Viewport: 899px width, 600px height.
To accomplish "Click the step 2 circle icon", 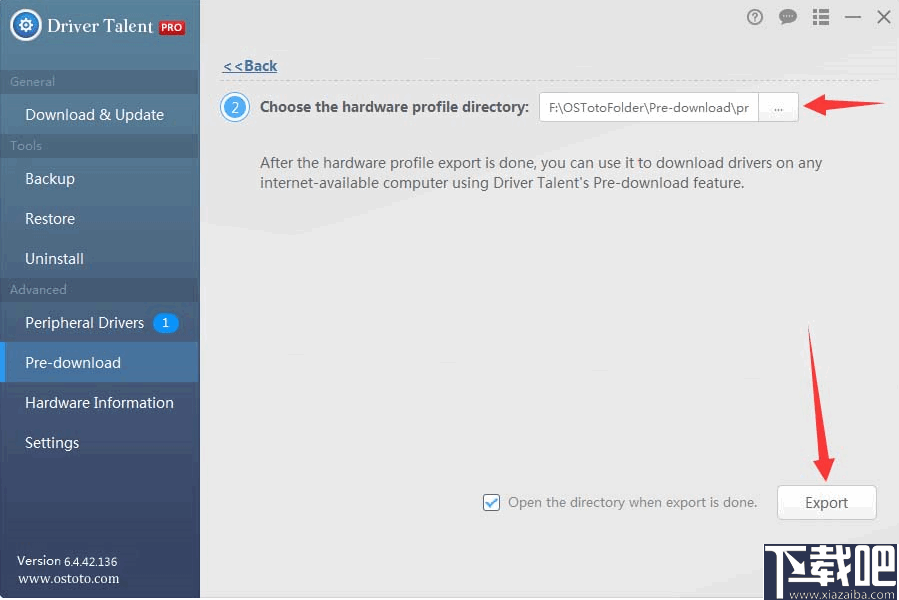I will click(234, 107).
